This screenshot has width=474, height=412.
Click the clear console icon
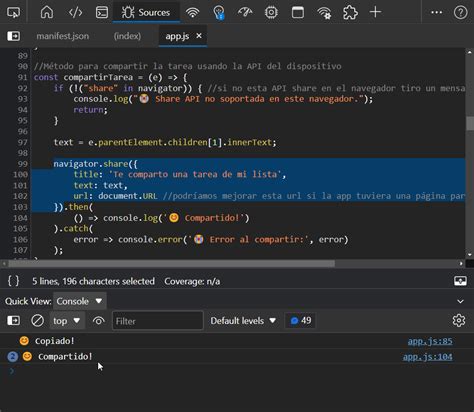[x=37, y=321]
